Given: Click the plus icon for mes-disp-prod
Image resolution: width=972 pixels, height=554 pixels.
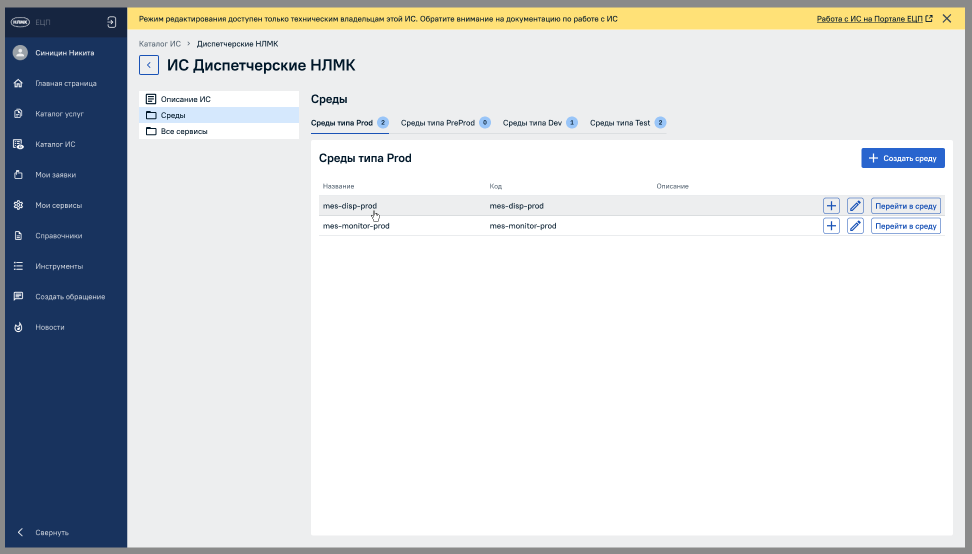Looking at the screenshot, I should pyautogui.click(x=831, y=205).
